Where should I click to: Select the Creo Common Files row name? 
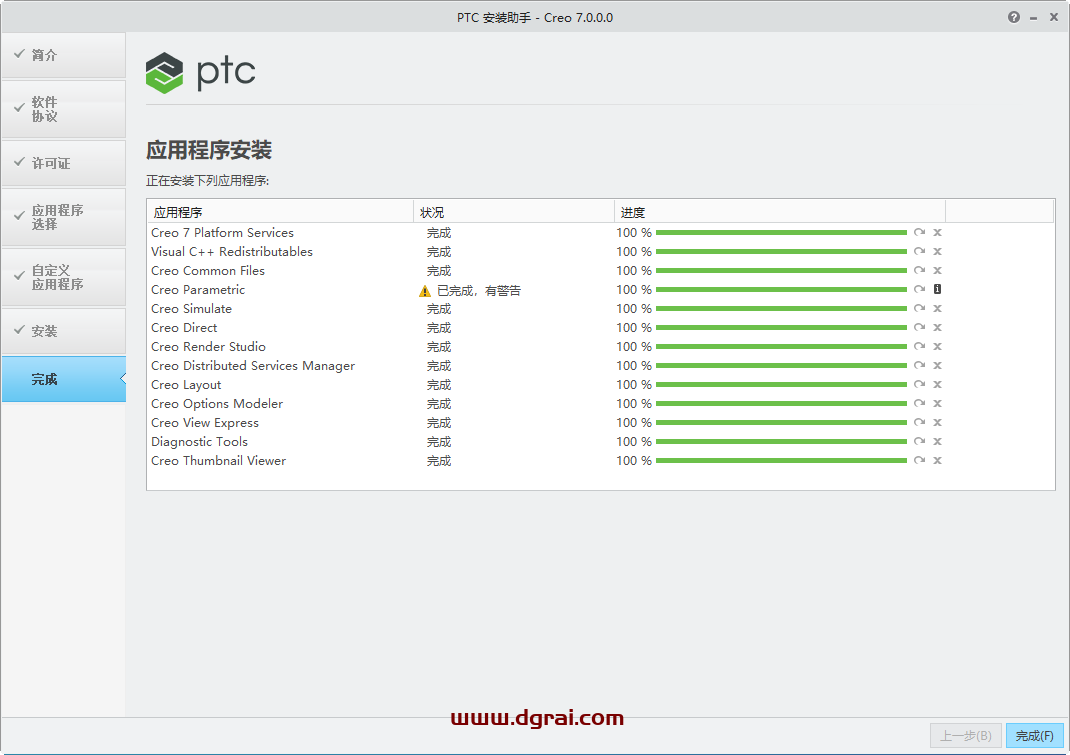tap(208, 271)
